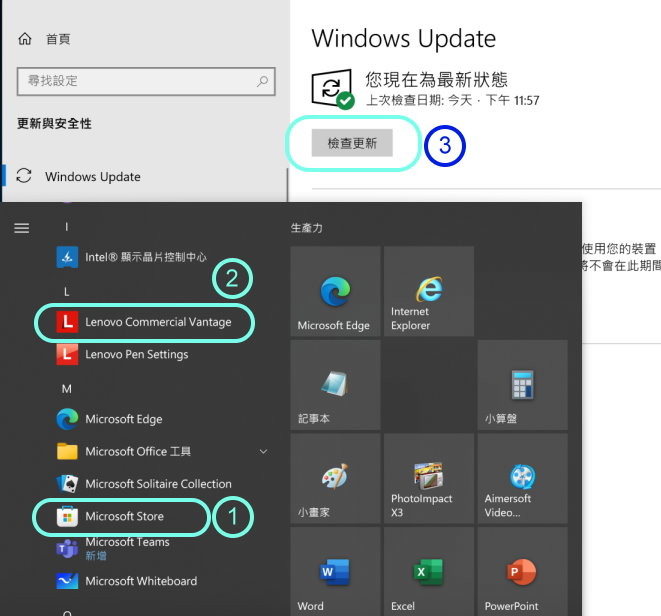661x616 pixels.
Task: Click the letter L group header
Action: point(67,292)
